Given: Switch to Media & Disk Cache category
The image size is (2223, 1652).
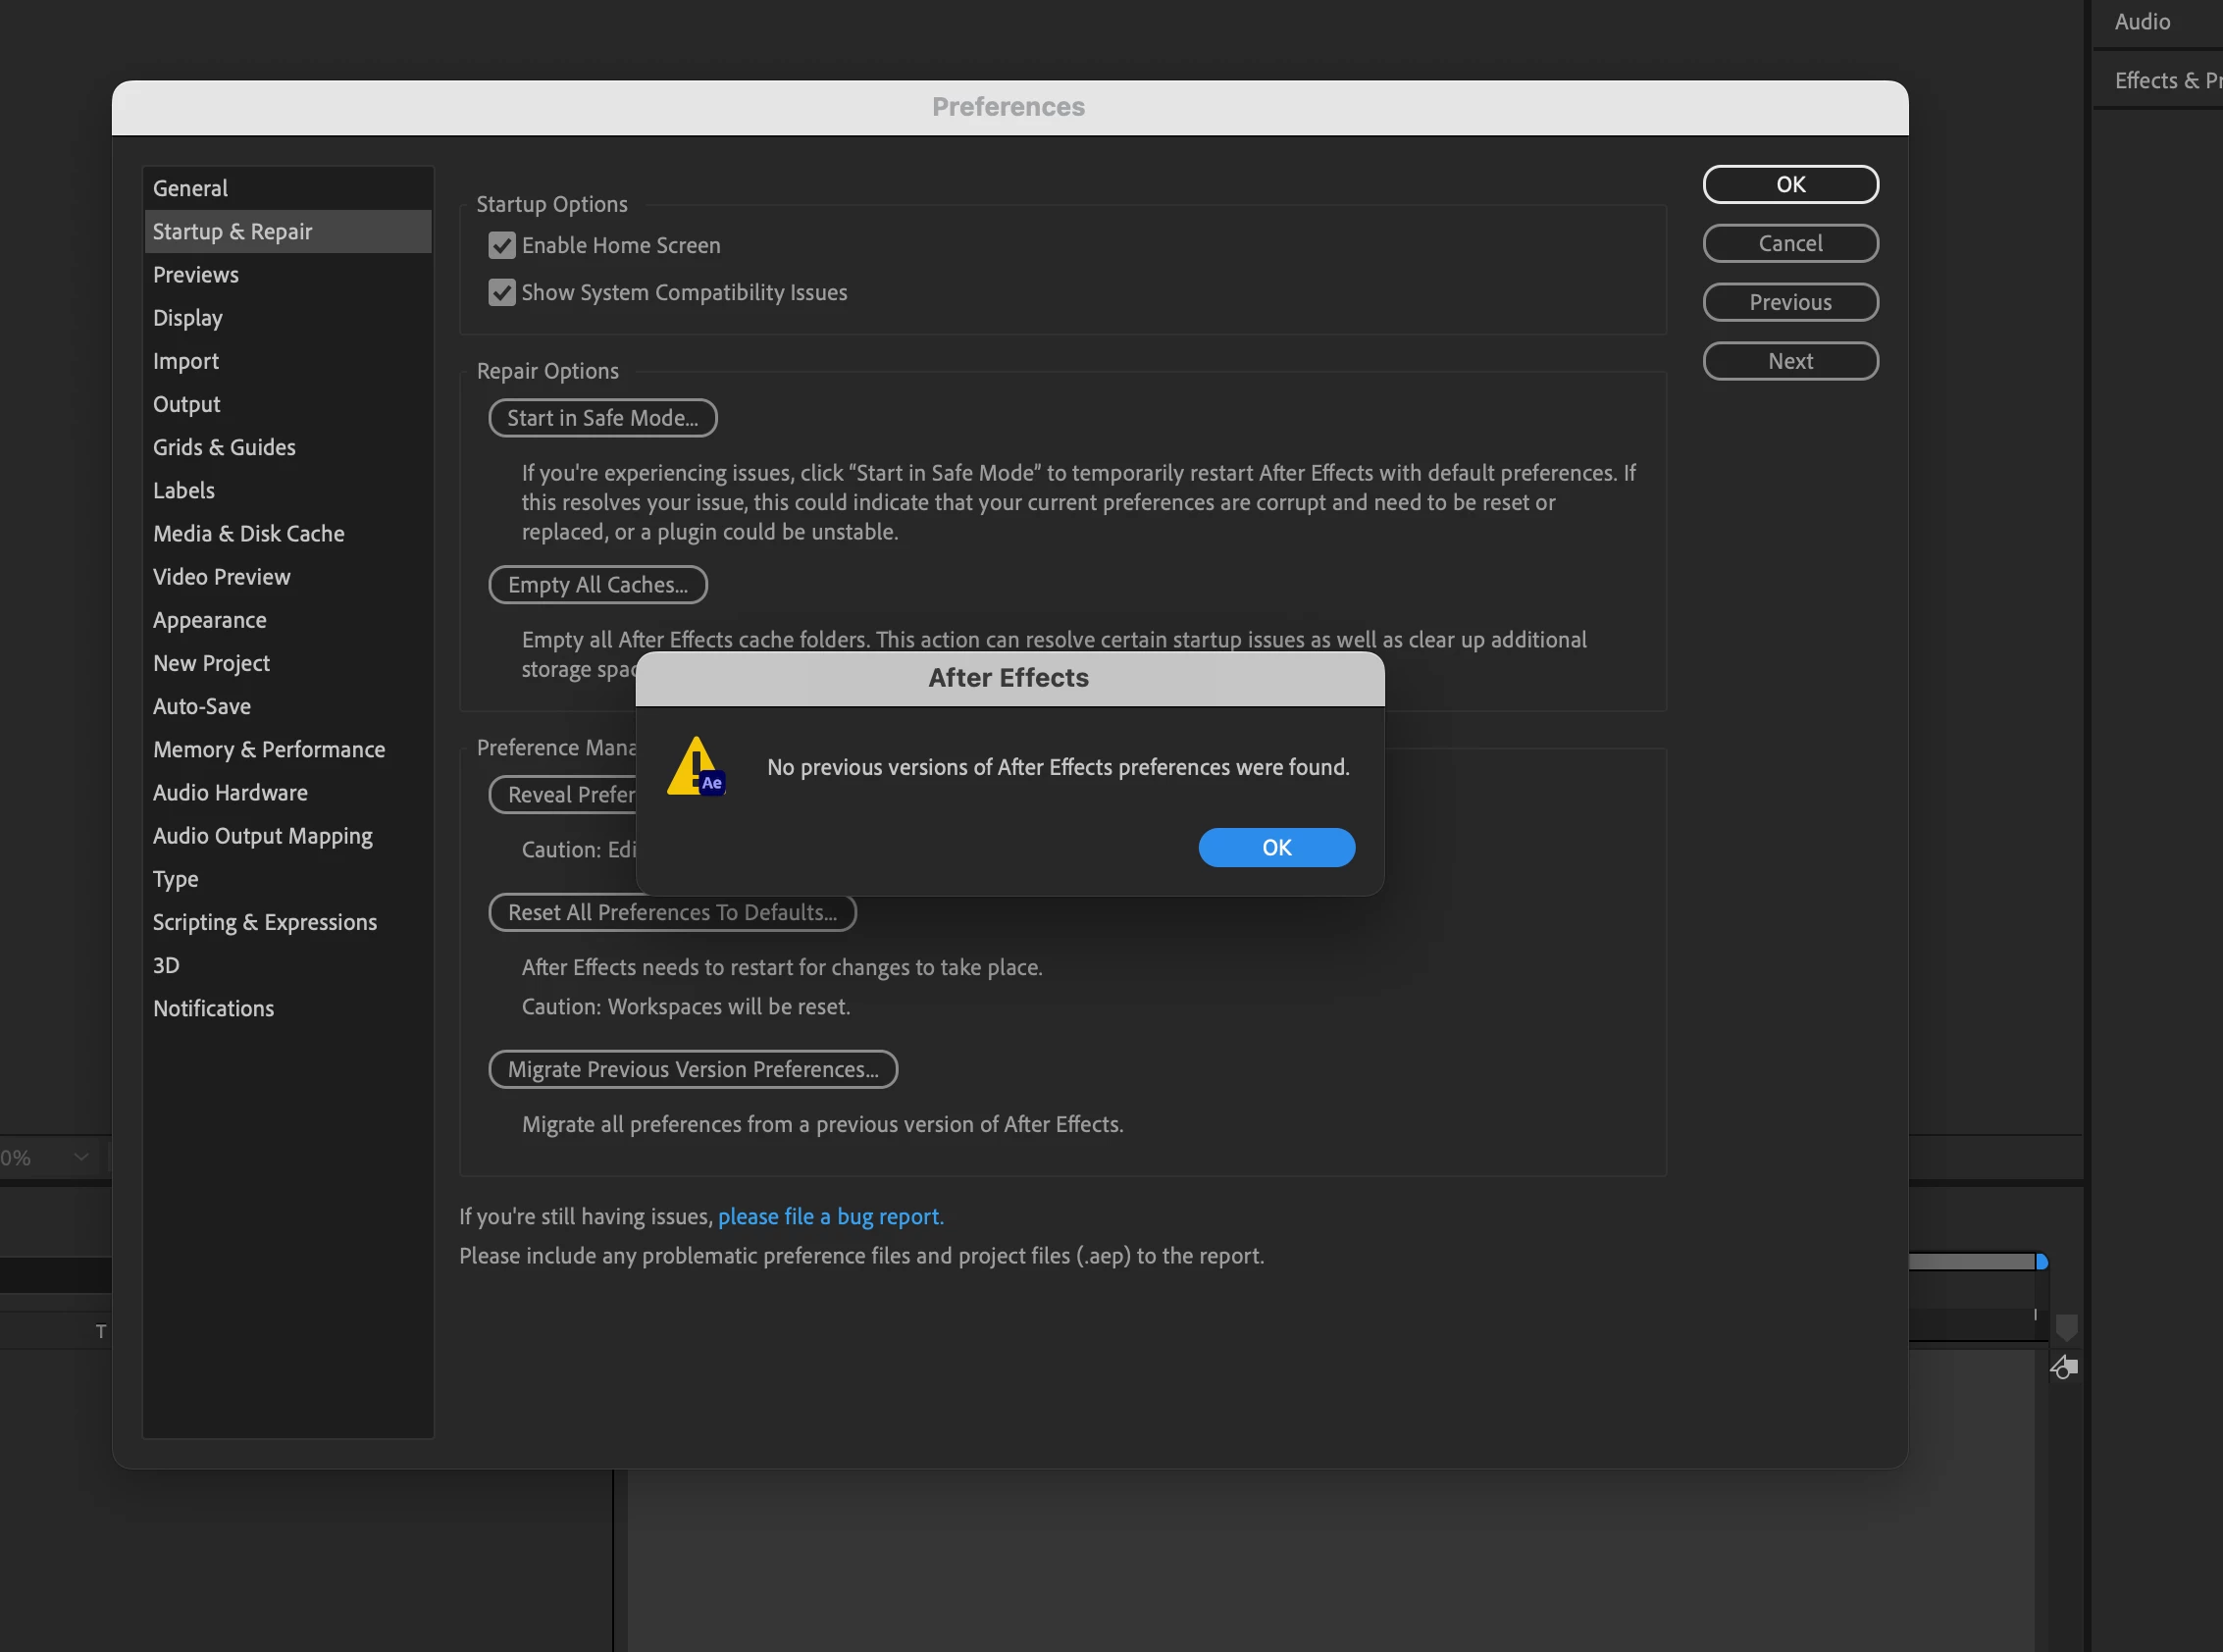Looking at the screenshot, I should [x=248, y=533].
